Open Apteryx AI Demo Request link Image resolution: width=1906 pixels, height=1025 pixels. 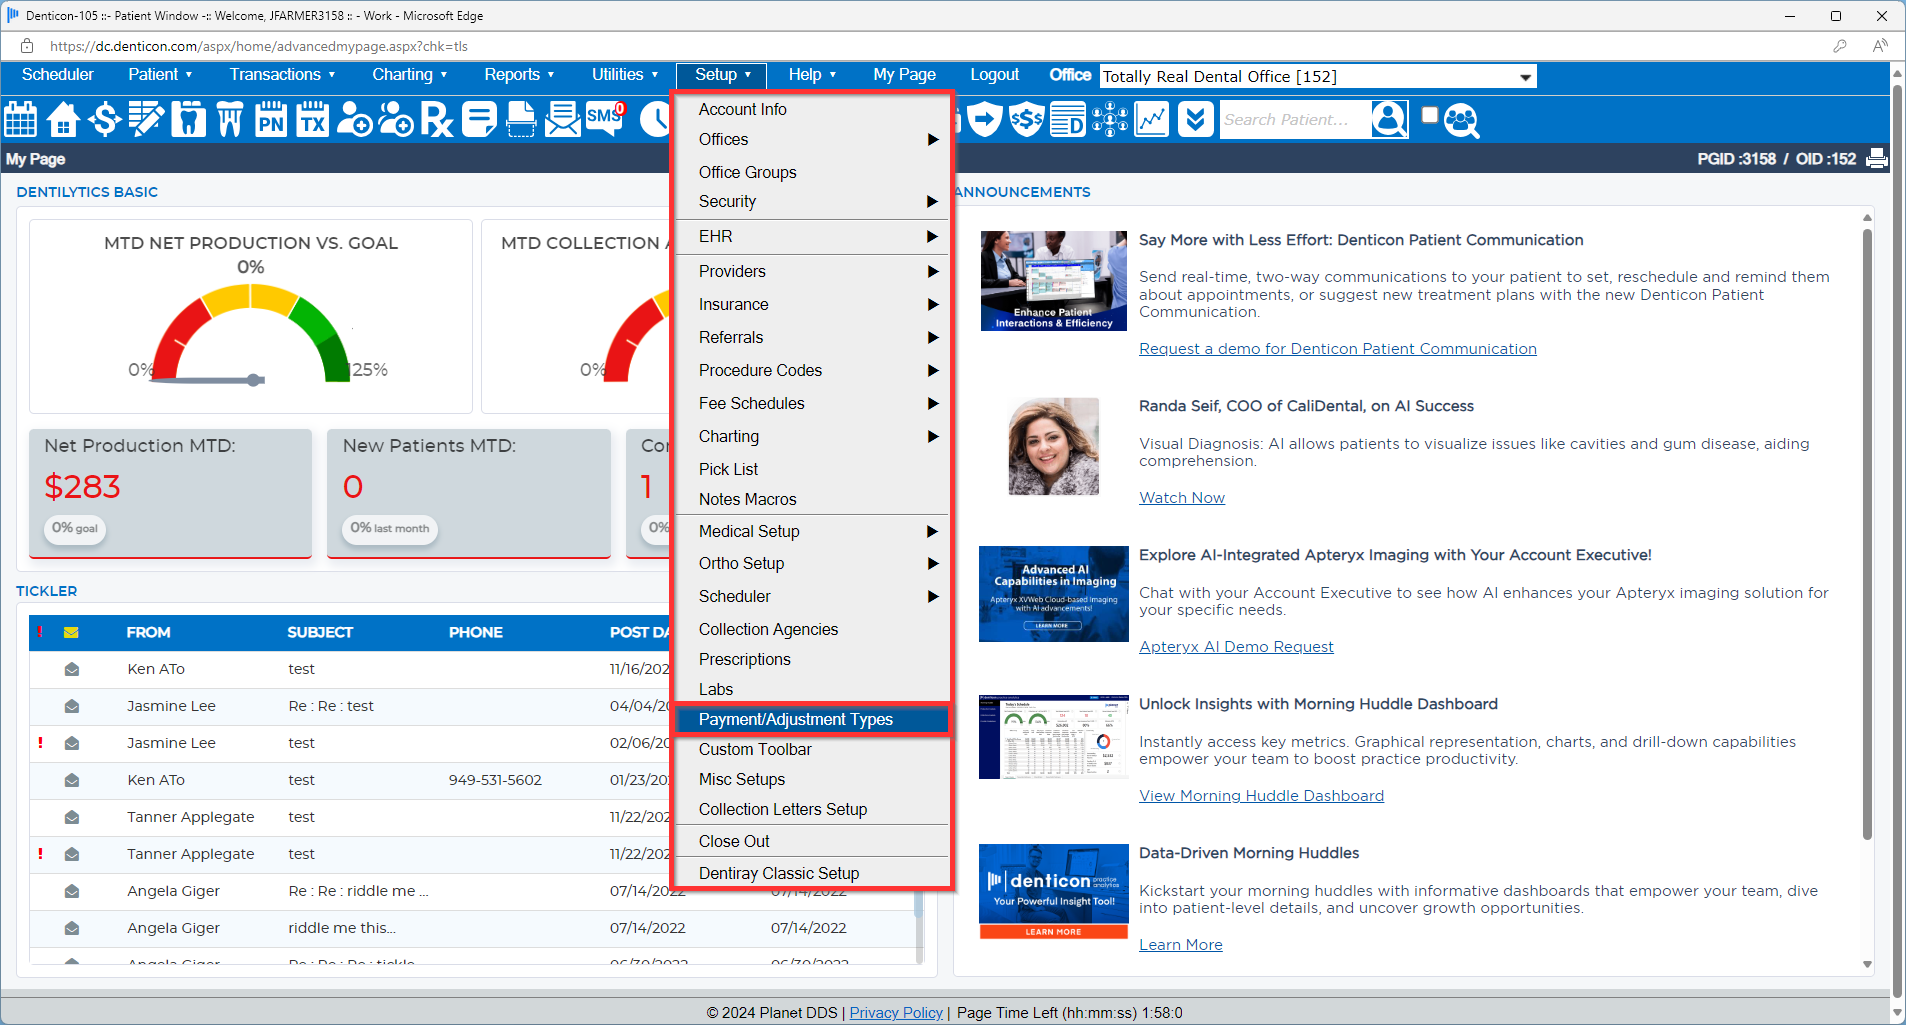[x=1236, y=647]
